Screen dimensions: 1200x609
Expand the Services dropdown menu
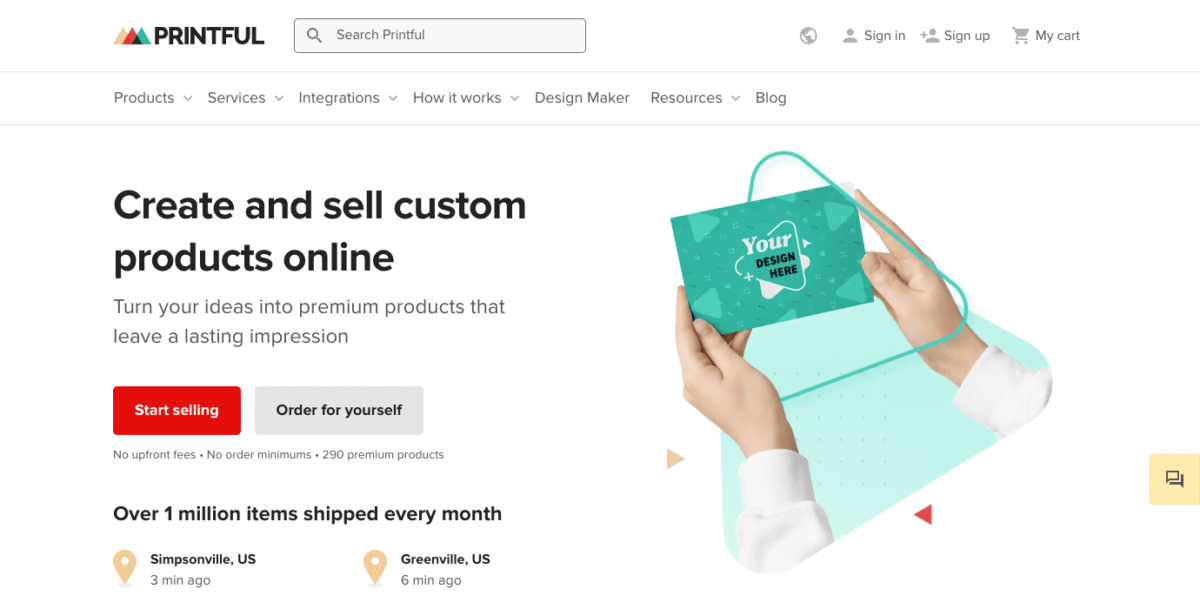[x=245, y=98]
